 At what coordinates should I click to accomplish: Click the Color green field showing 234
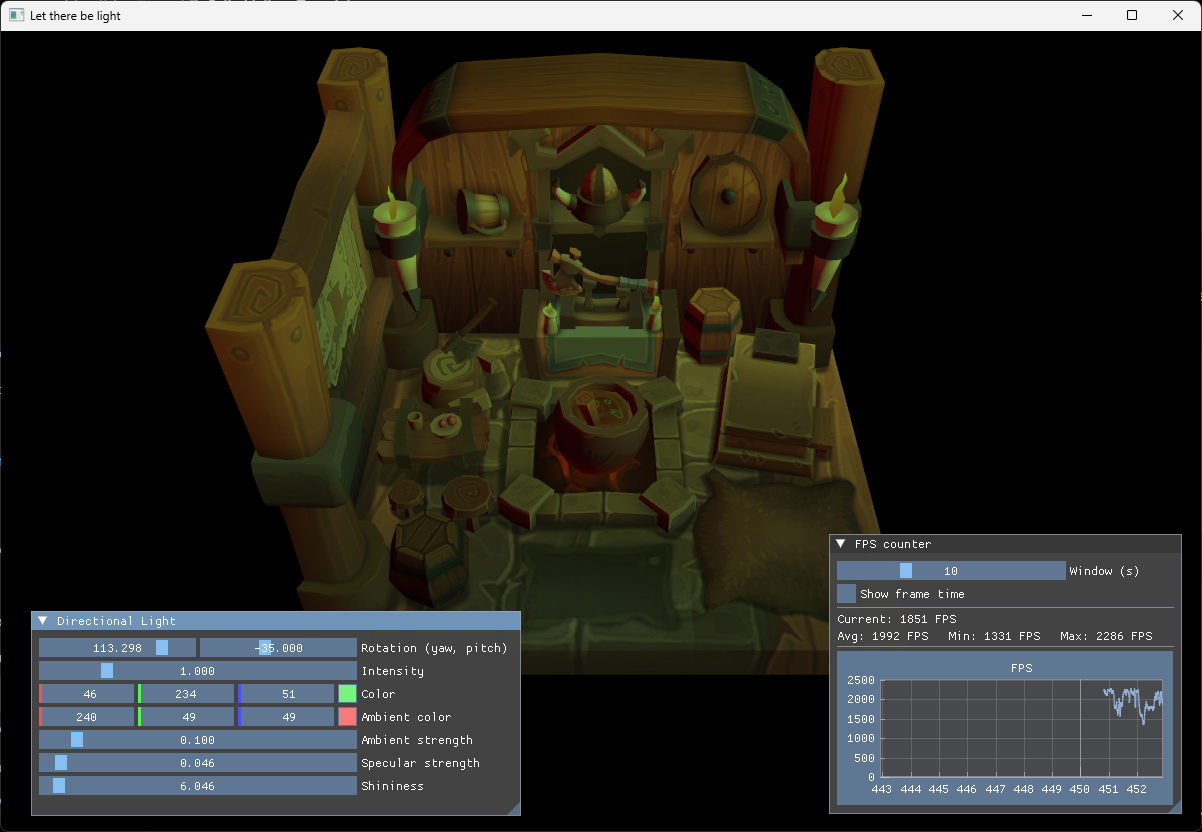[x=186, y=694]
